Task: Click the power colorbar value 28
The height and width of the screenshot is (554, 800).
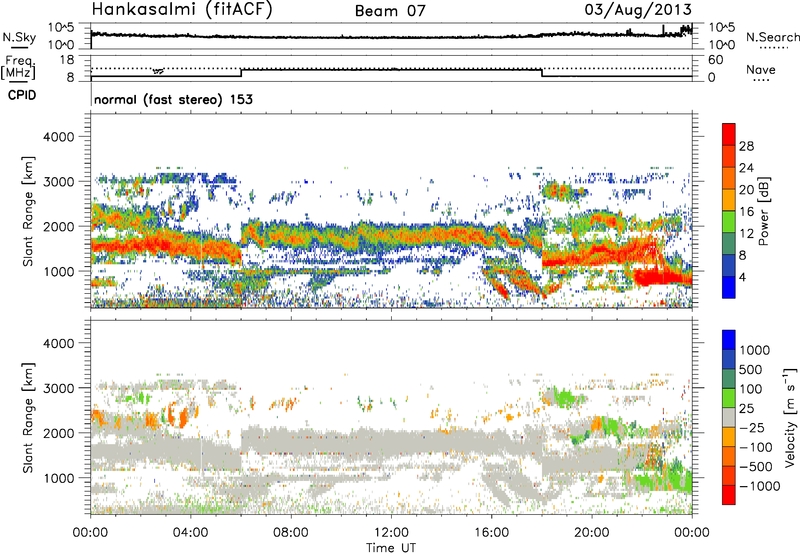Action: pyautogui.click(x=746, y=146)
